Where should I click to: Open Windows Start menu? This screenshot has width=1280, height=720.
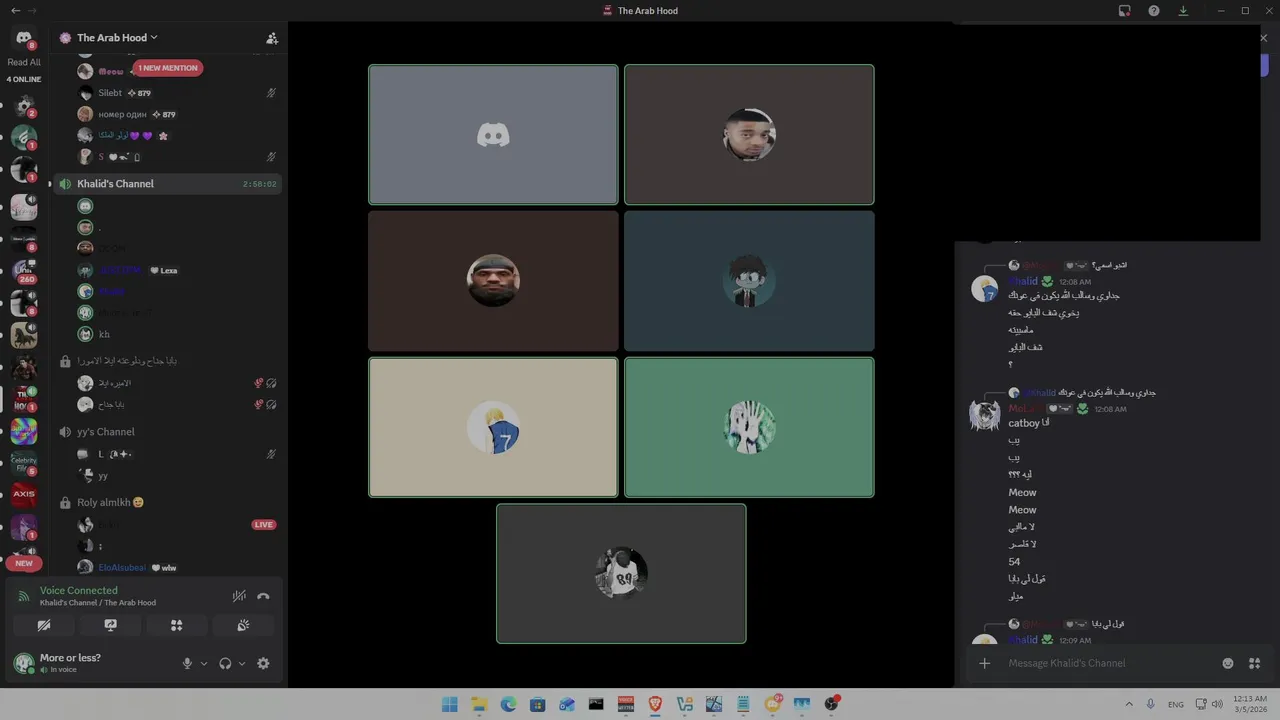click(450, 704)
